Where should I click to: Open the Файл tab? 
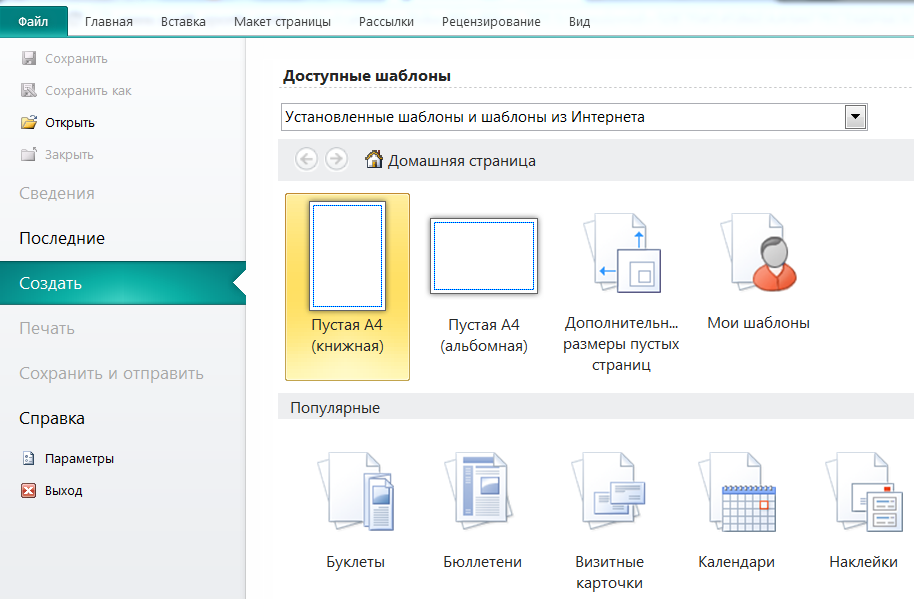click(33, 22)
